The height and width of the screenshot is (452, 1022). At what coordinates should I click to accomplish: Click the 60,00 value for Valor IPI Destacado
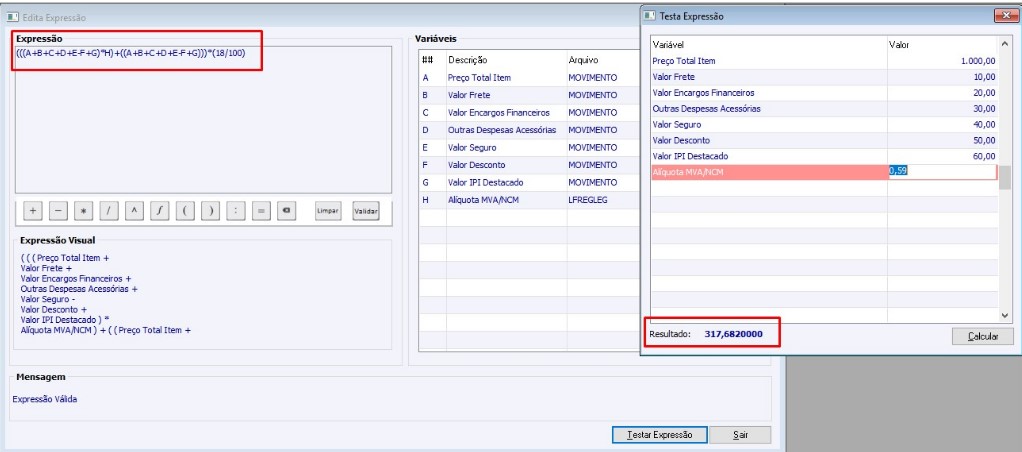[984, 156]
